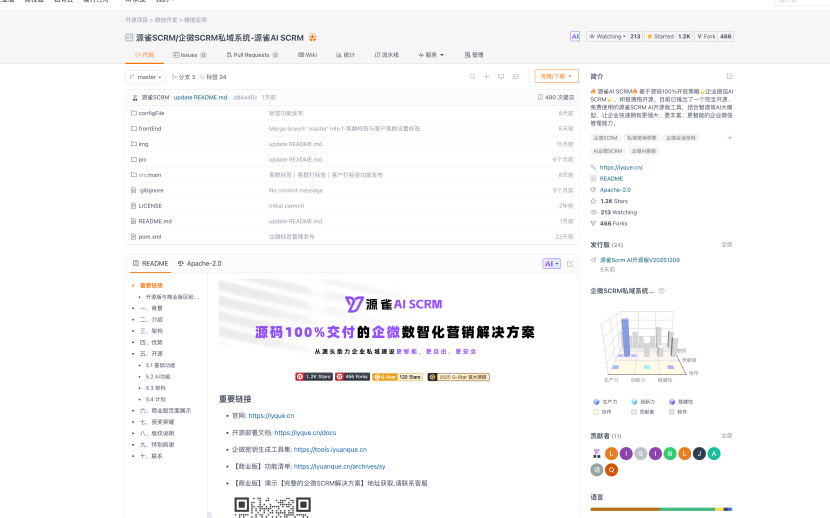Image resolution: width=830 pixels, height=518 pixels.
Task: Open the https://tools.iyuanque.cn link
Action: click(330, 449)
